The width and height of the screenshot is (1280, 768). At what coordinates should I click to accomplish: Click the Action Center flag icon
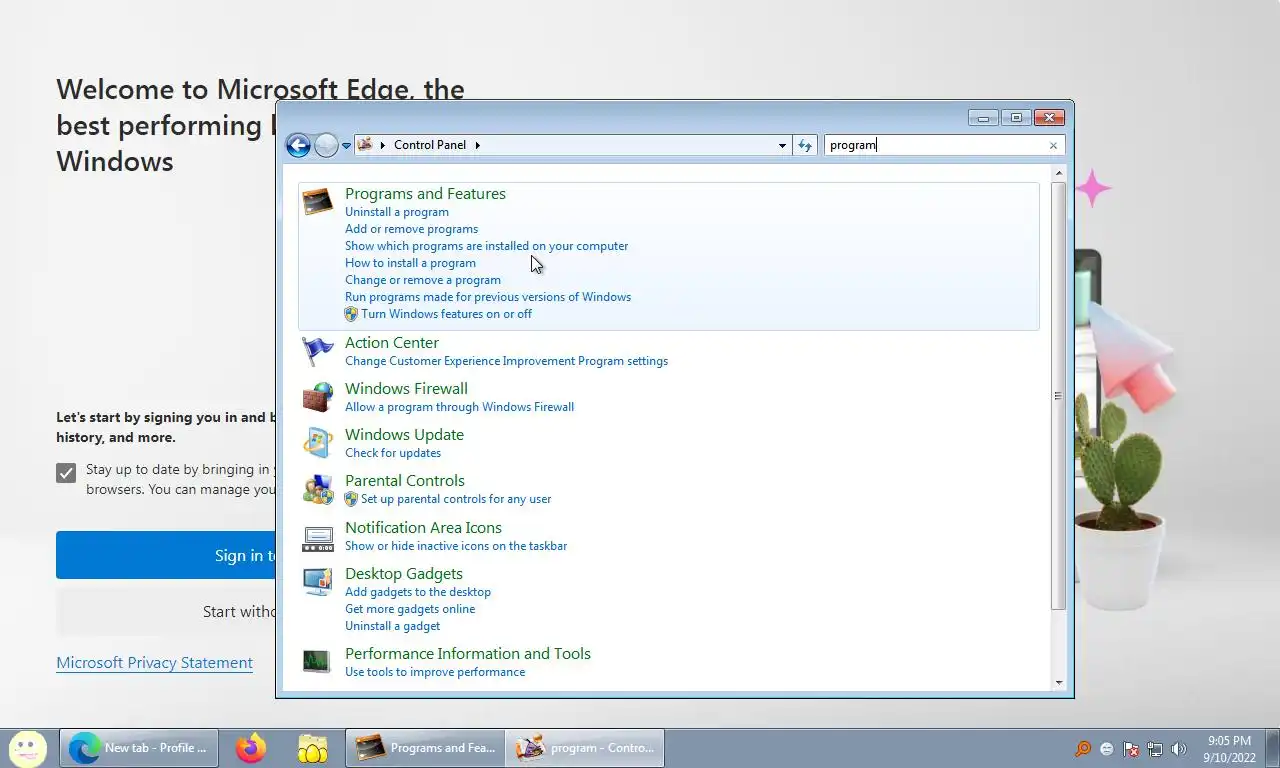[x=318, y=351]
